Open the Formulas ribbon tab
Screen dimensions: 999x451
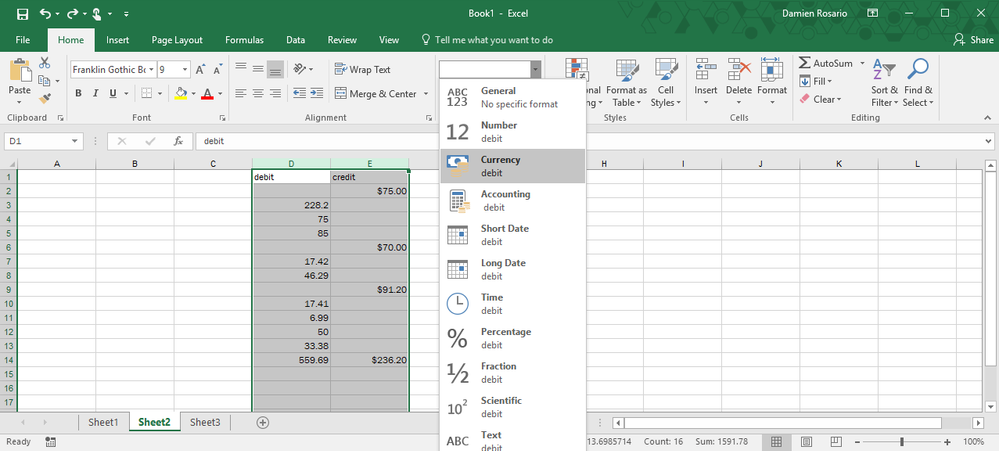tap(244, 40)
